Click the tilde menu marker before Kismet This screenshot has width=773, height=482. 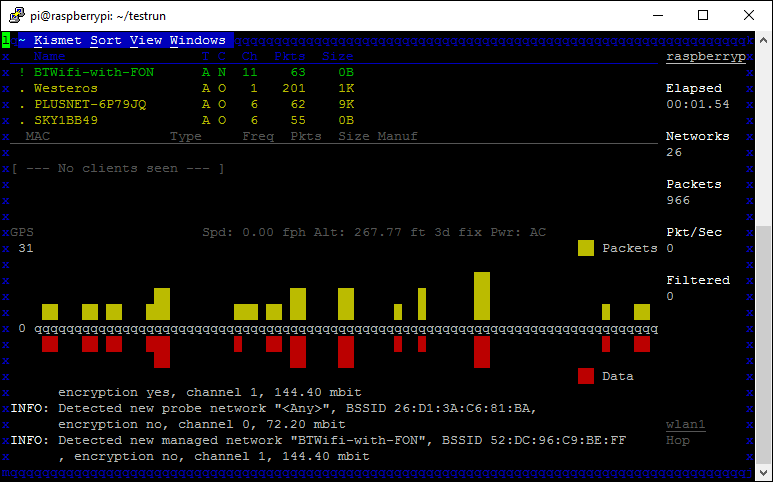point(22,40)
